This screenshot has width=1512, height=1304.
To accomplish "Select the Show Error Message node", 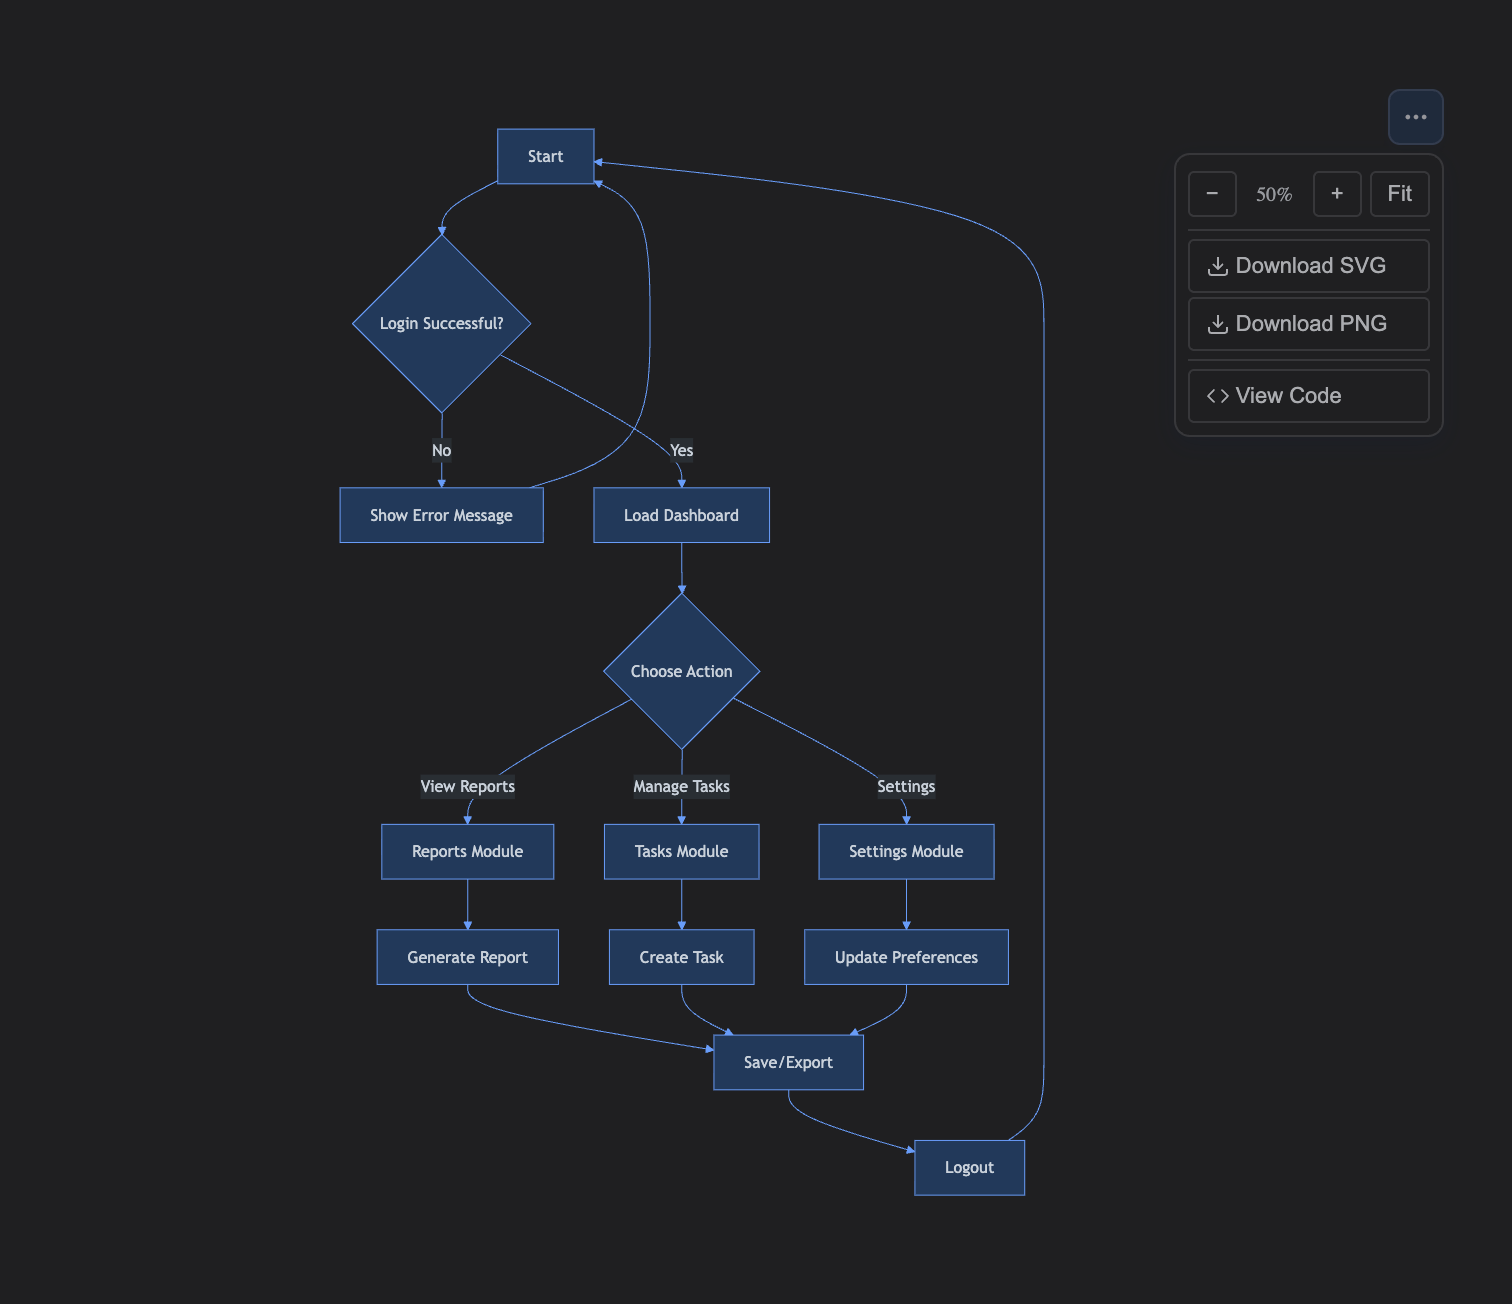I will [x=441, y=515].
